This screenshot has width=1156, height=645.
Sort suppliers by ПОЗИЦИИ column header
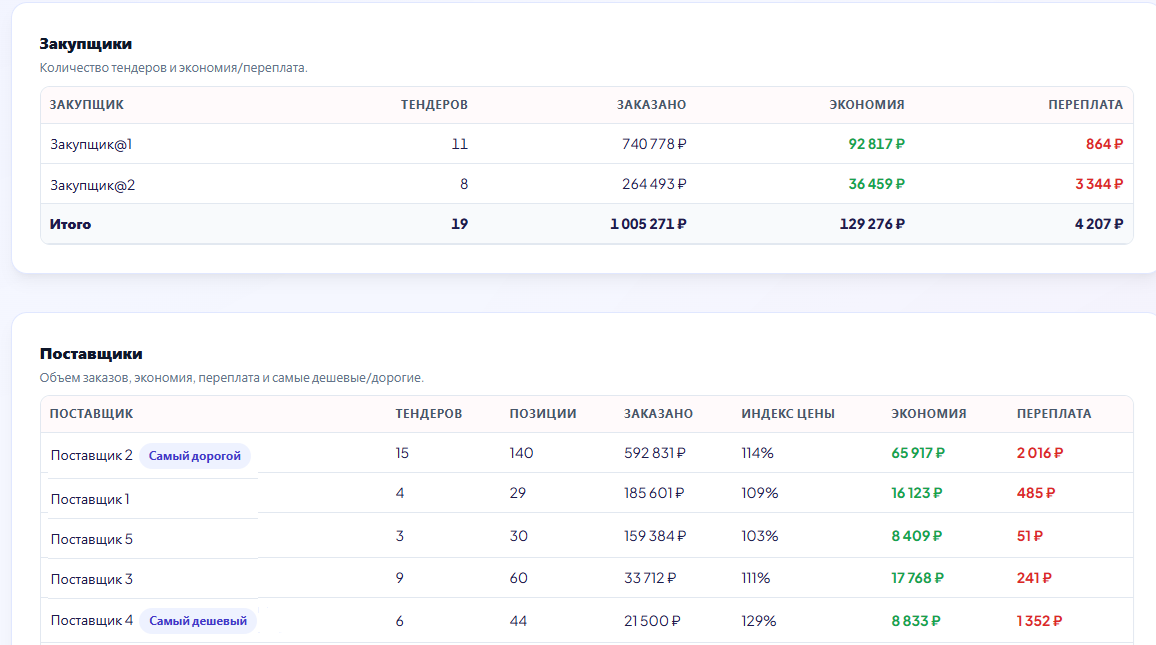[x=542, y=414]
